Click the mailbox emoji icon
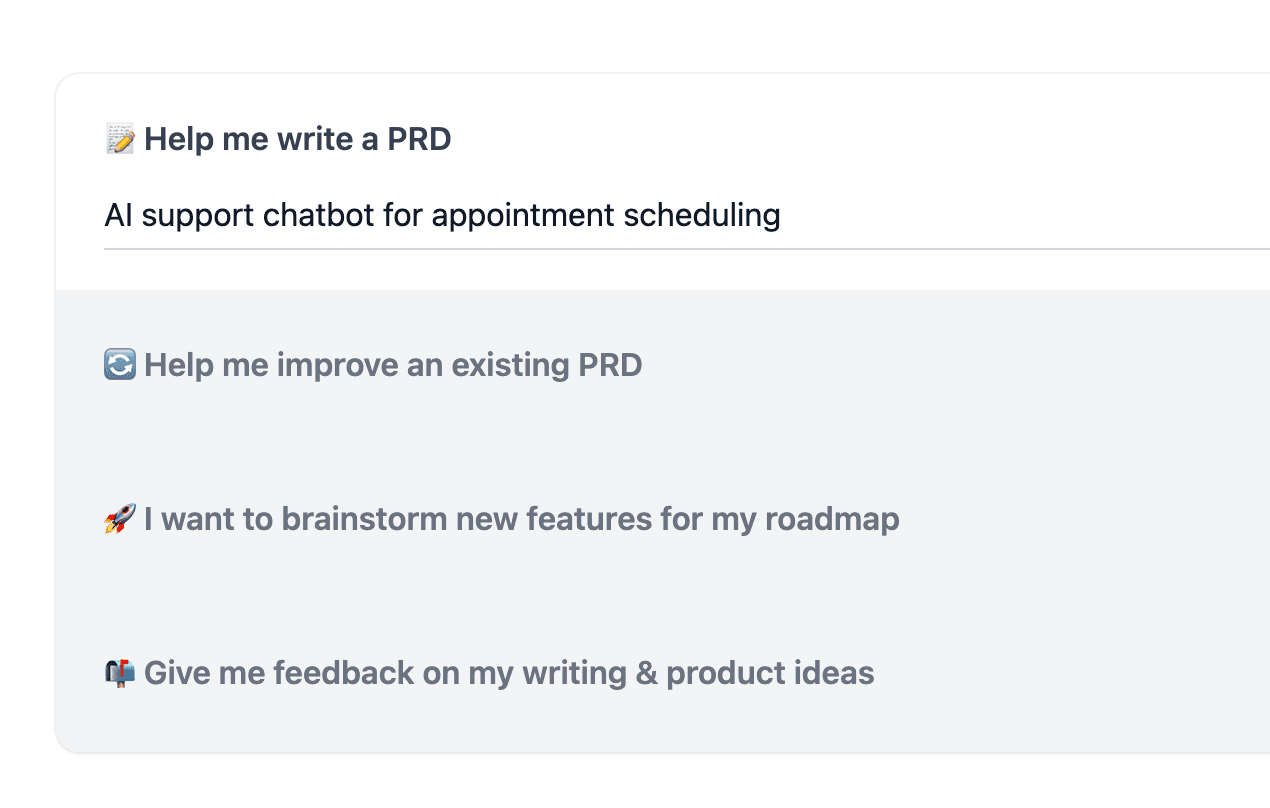This screenshot has width=1270, height=808. point(120,673)
